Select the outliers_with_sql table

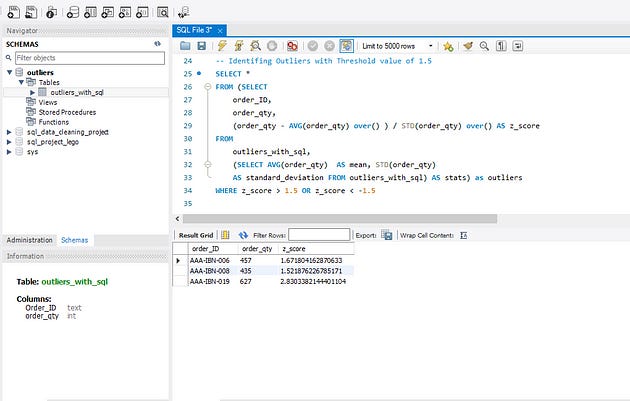77,92
